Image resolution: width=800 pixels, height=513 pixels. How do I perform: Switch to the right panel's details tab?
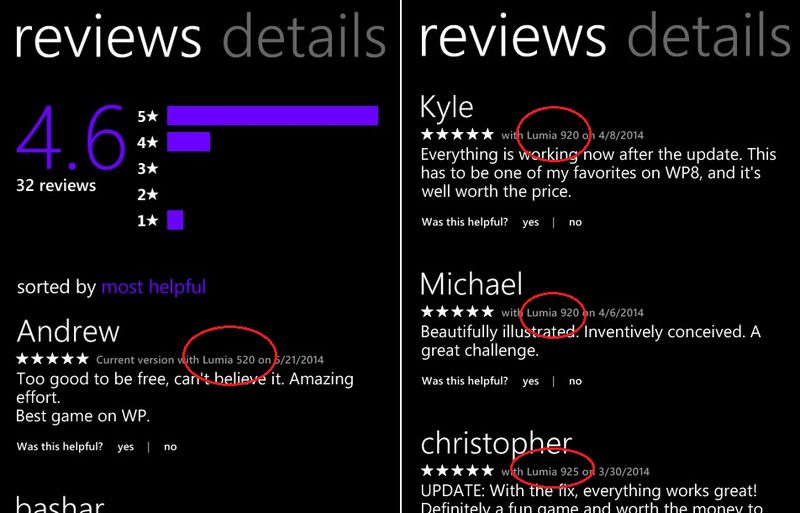point(709,36)
